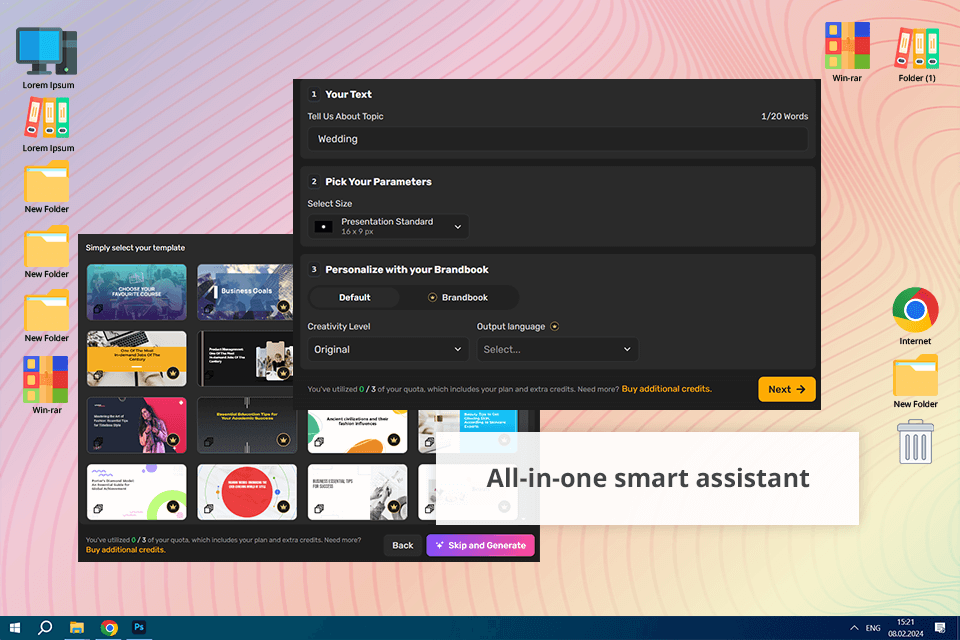This screenshot has width=960, height=640.
Task: Open the Output language Select dropdown
Action: click(558, 349)
